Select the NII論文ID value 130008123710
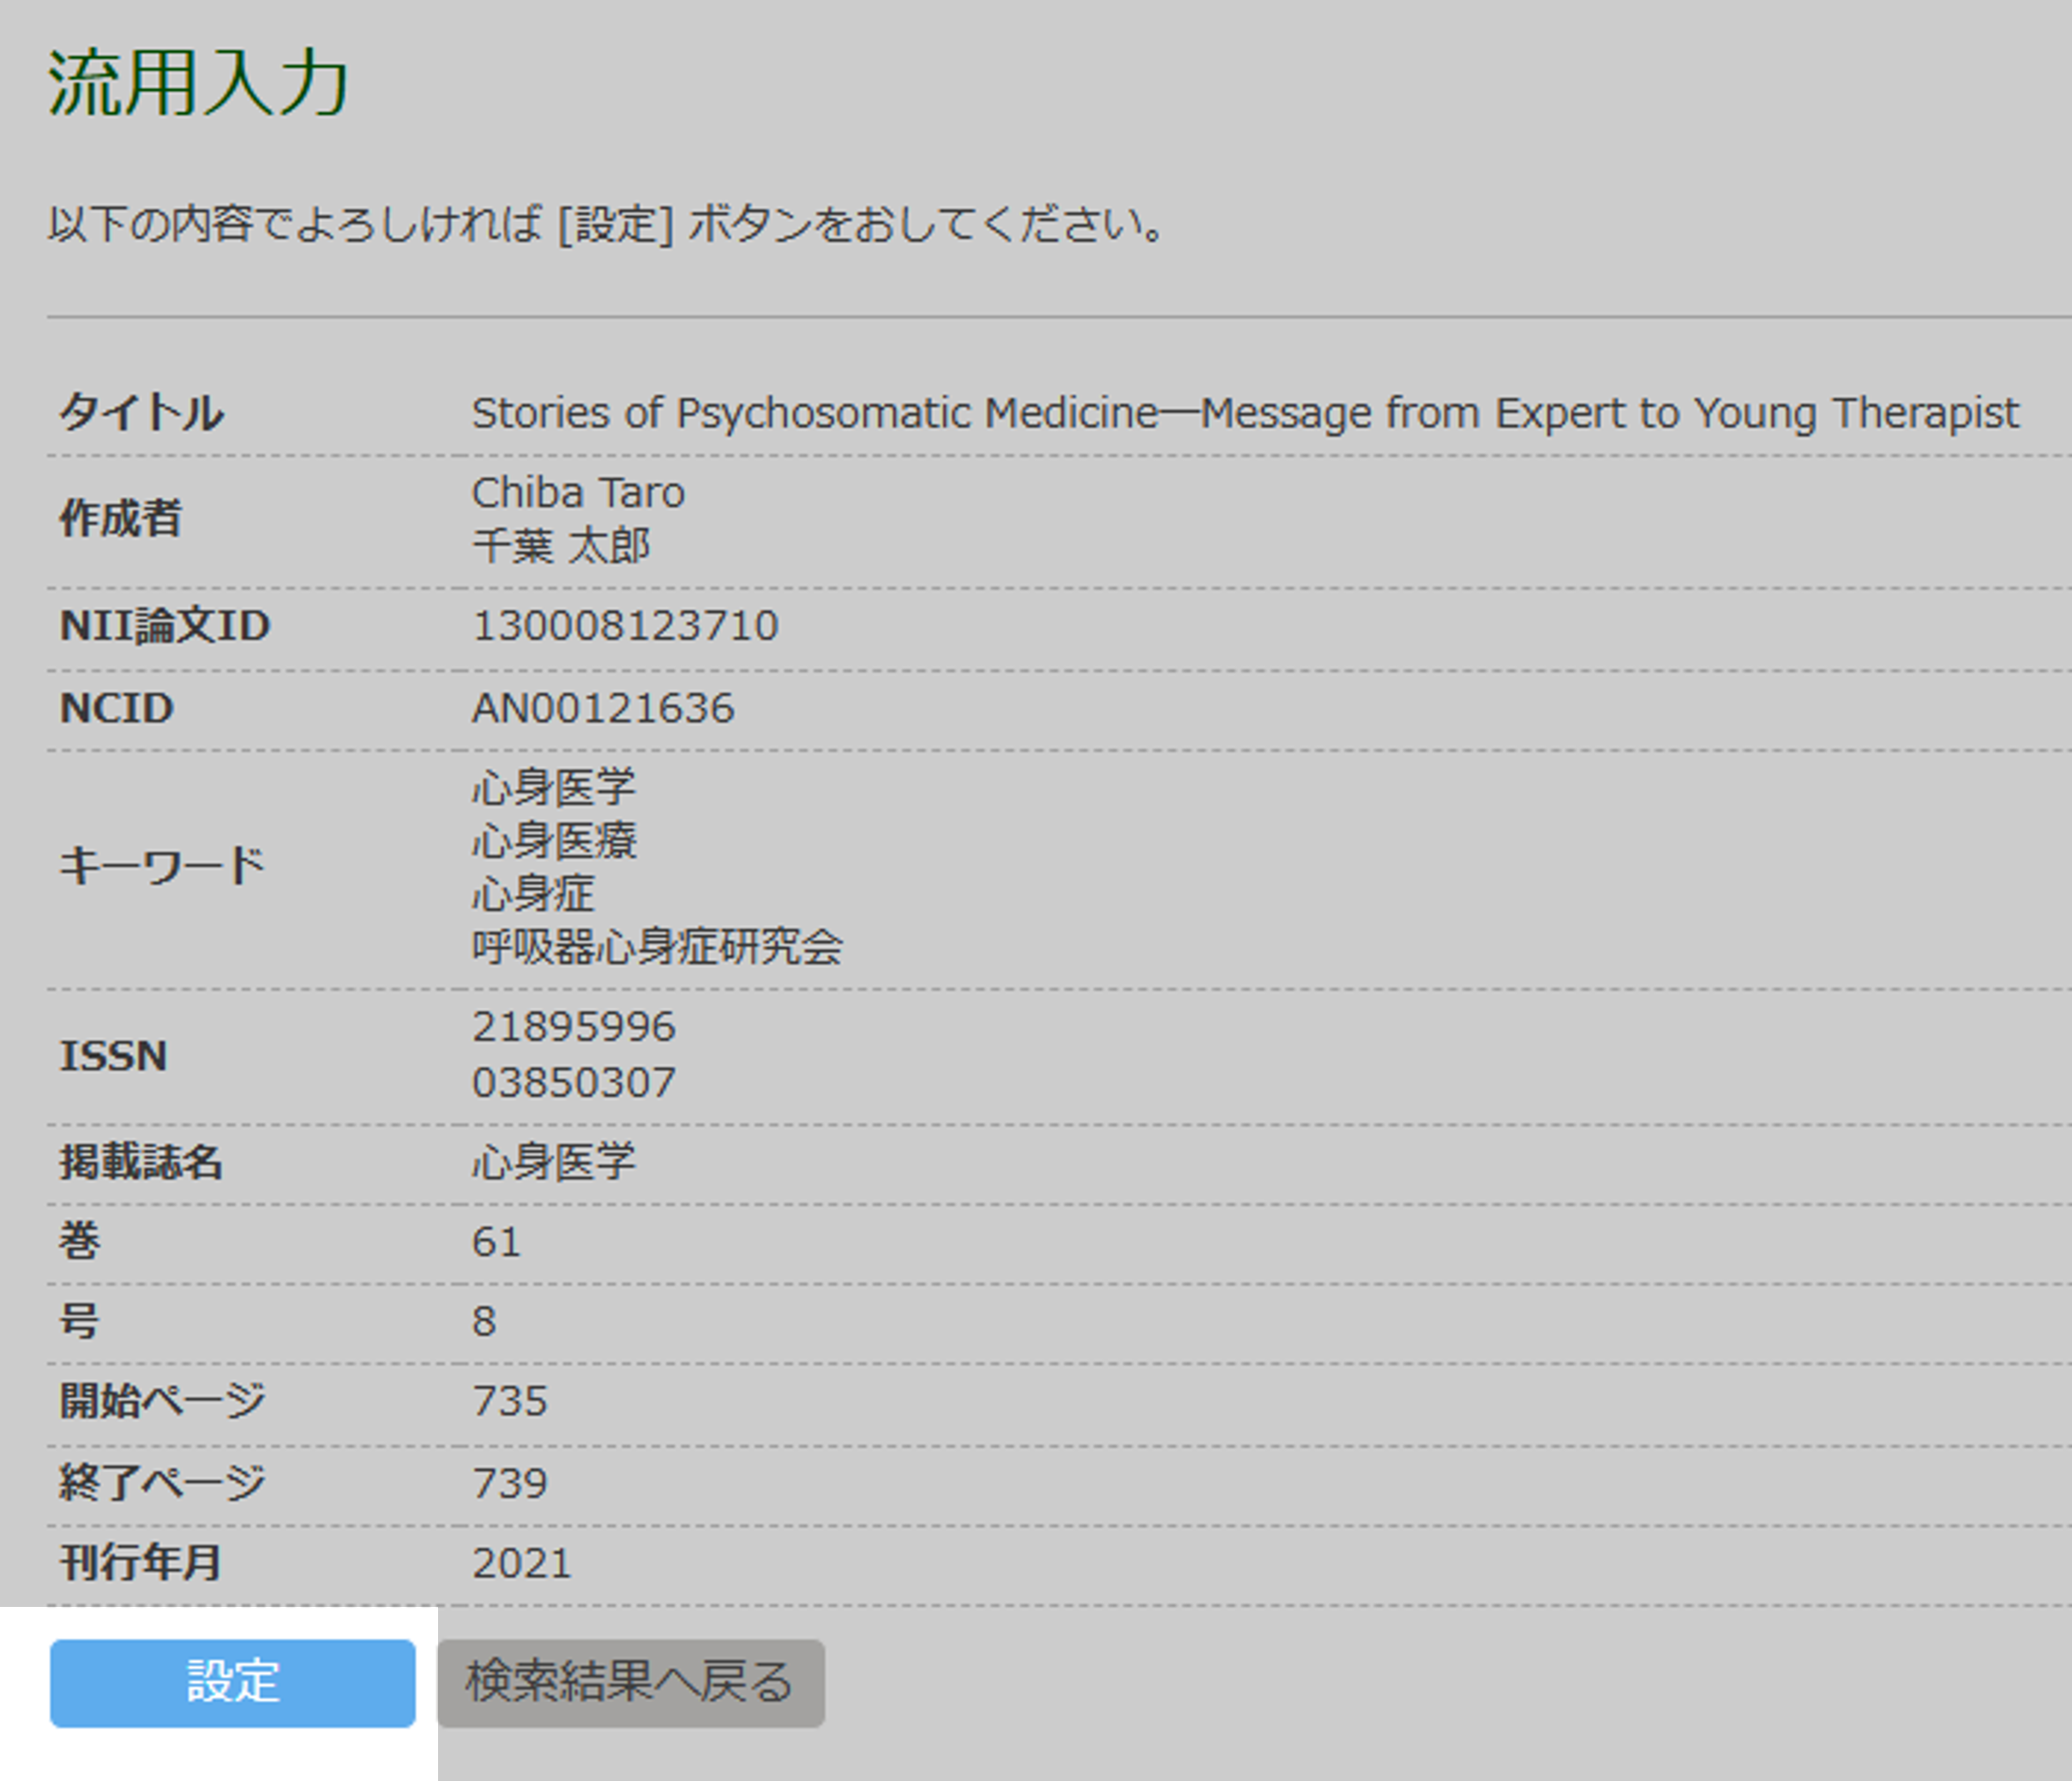This screenshot has height=1781, width=2072. tap(625, 626)
